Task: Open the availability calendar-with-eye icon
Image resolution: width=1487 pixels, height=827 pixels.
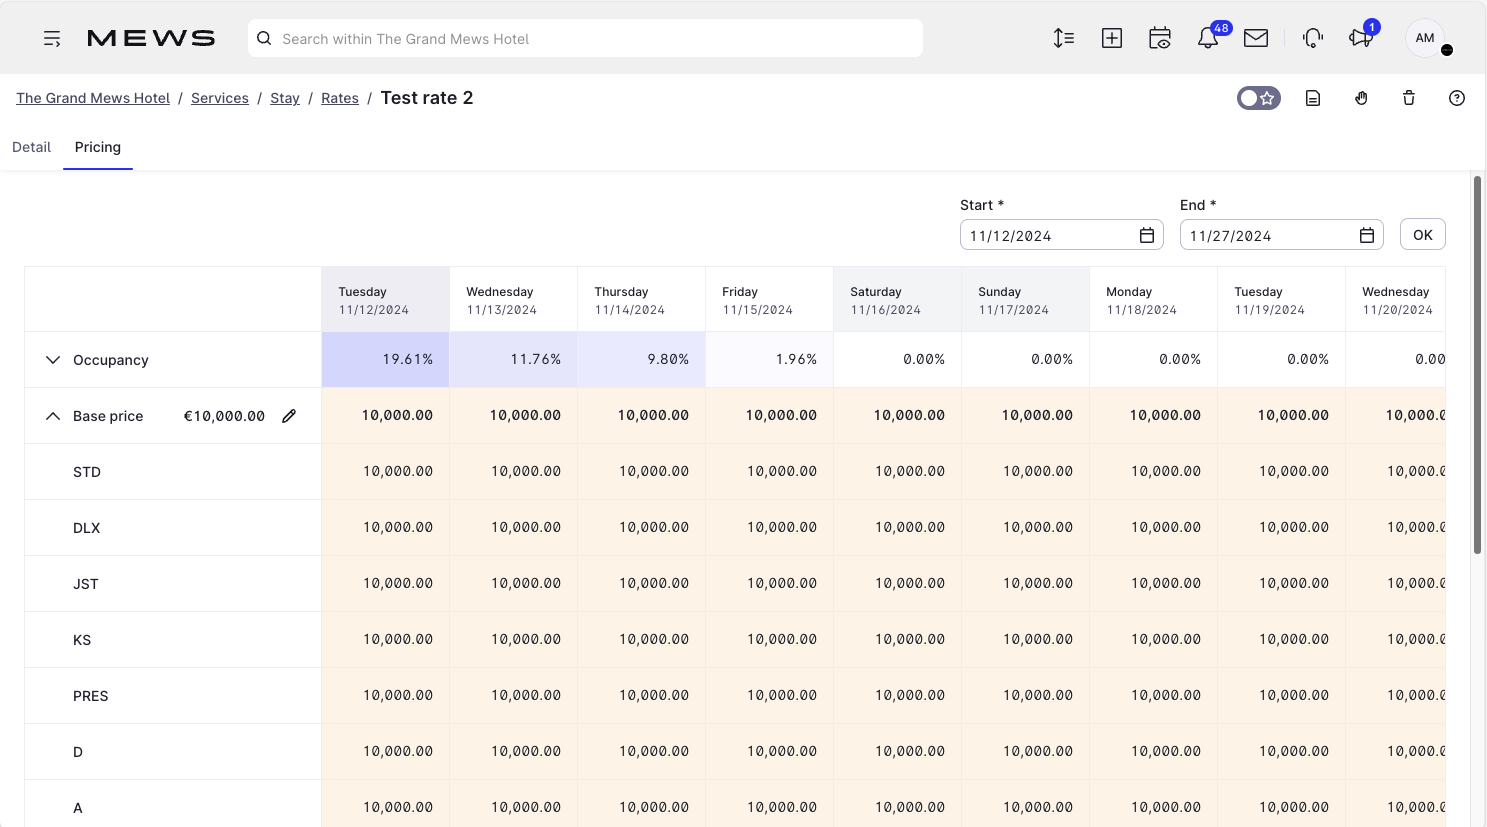Action: click(1159, 38)
